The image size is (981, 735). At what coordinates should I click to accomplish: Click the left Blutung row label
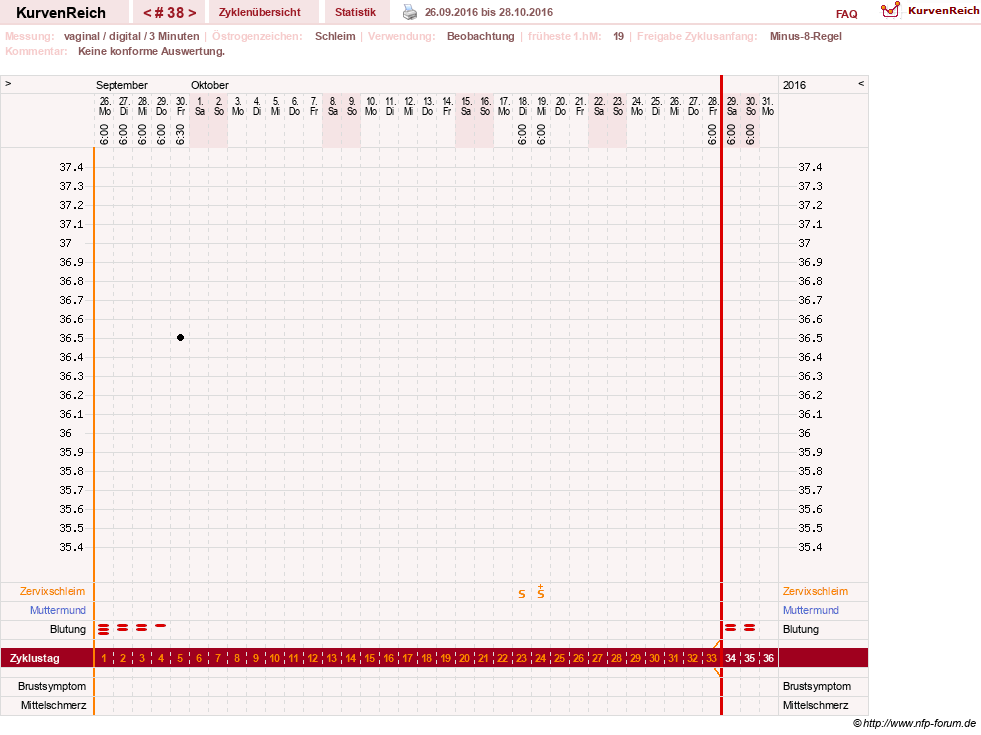68,629
